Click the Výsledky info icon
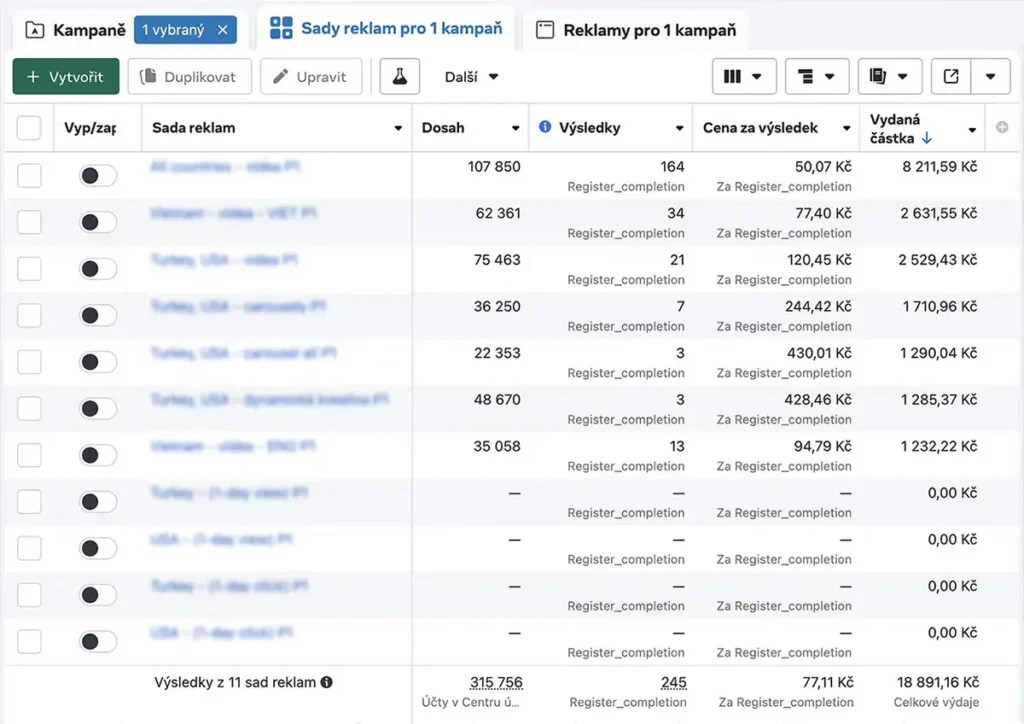The width and height of the screenshot is (1024, 724). coord(545,127)
